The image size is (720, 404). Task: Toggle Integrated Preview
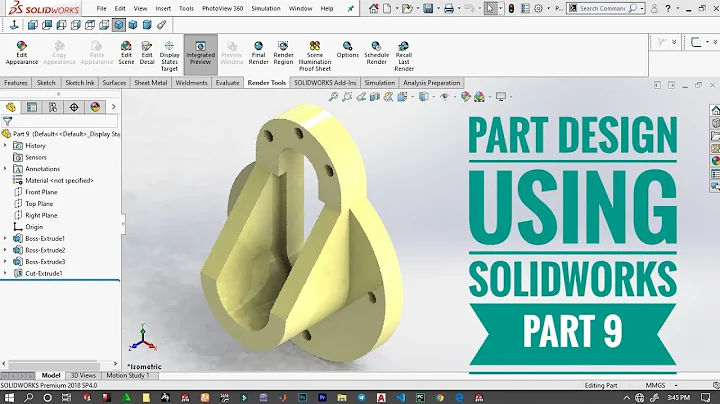[x=201, y=53]
